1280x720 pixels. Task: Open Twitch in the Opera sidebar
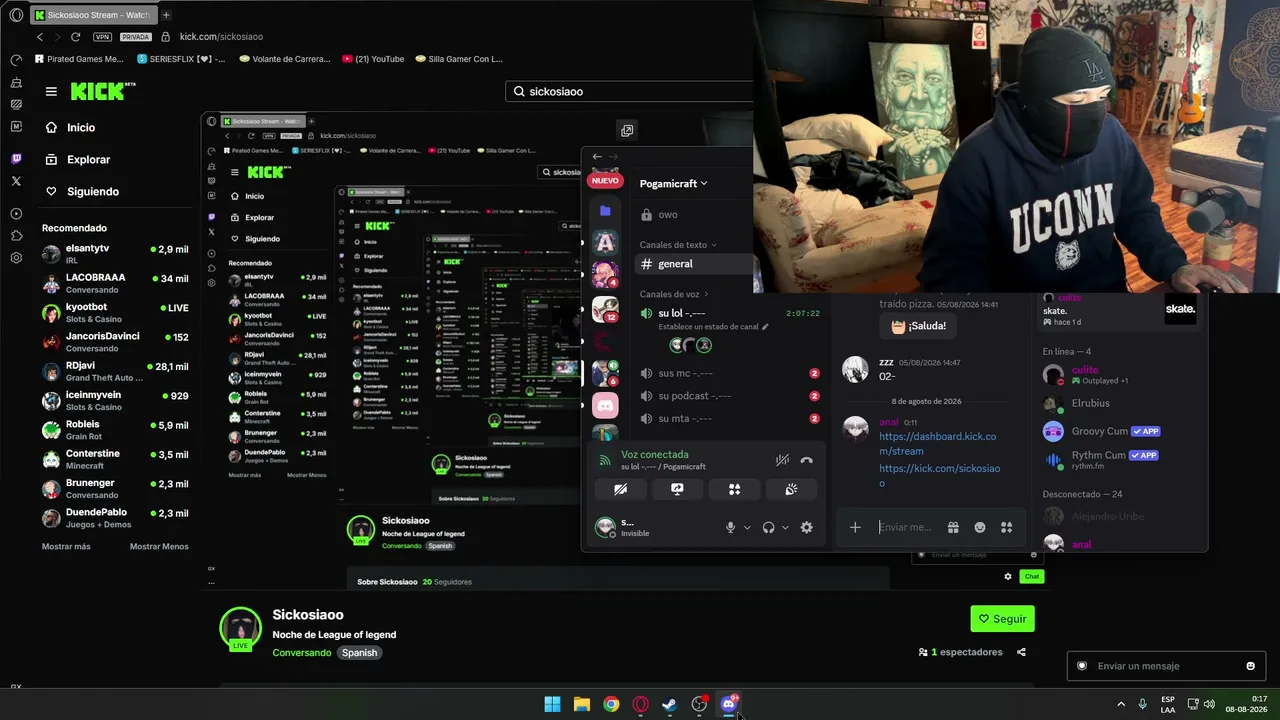point(16,159)
